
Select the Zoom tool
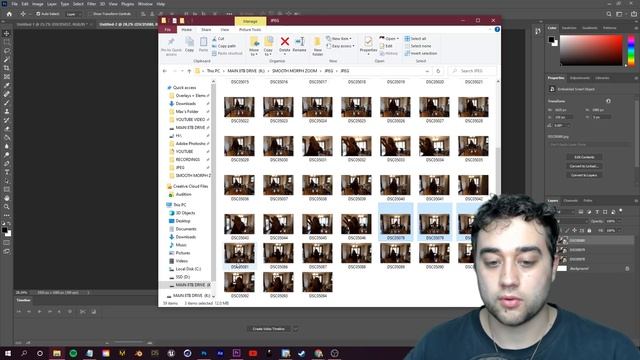pyautogui.click(x=7, y=207)
